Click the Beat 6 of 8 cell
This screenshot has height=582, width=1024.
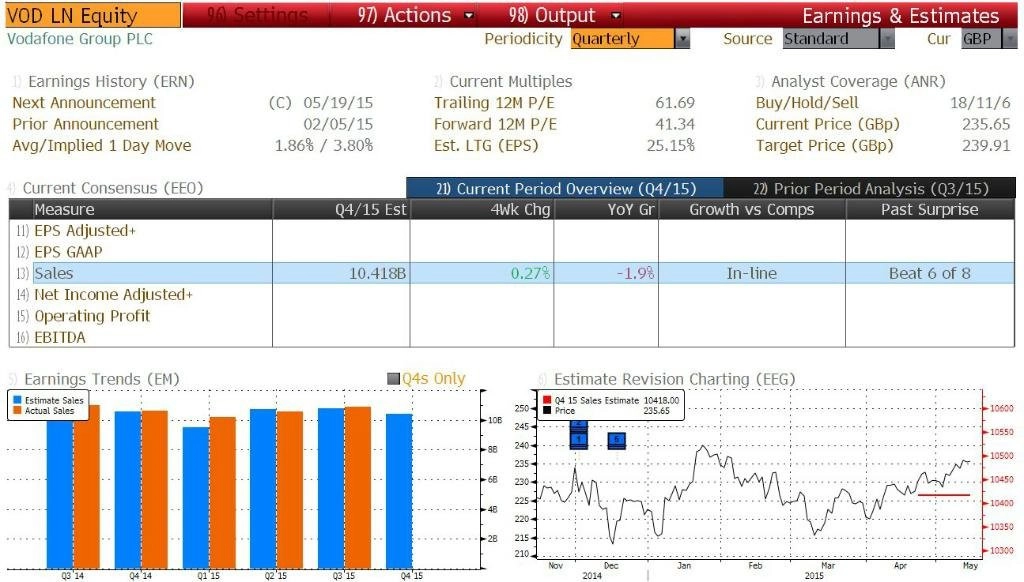click(x=930, y=273)
